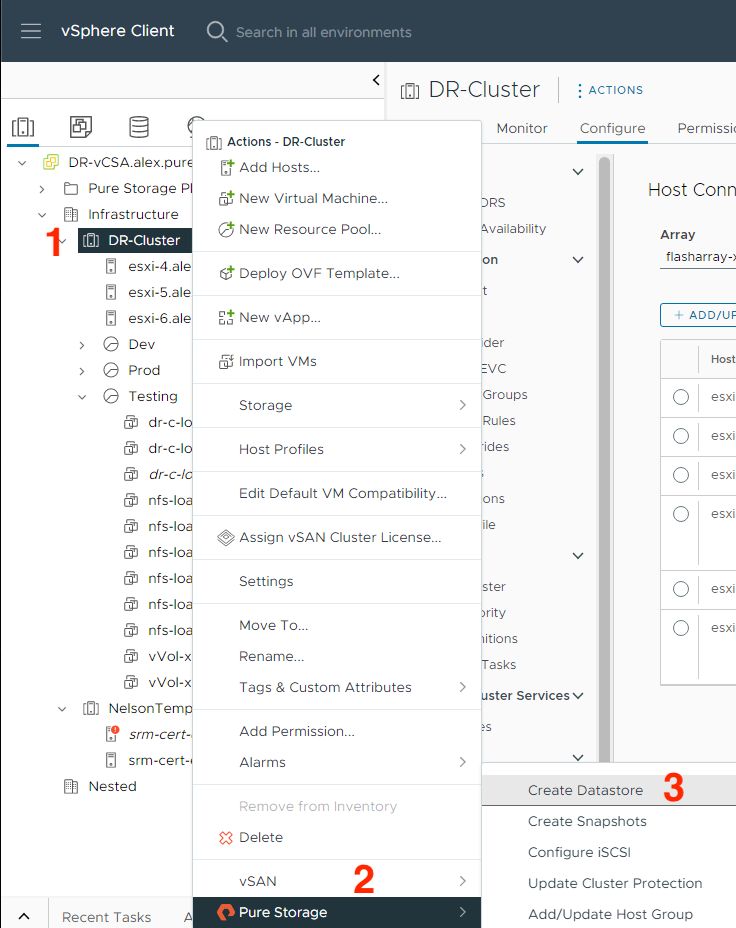The height and width of the screenshot is (928, 736).
Task: Switch to the Monitor tab
Action: pyautogui.click(x=522, y=128)
